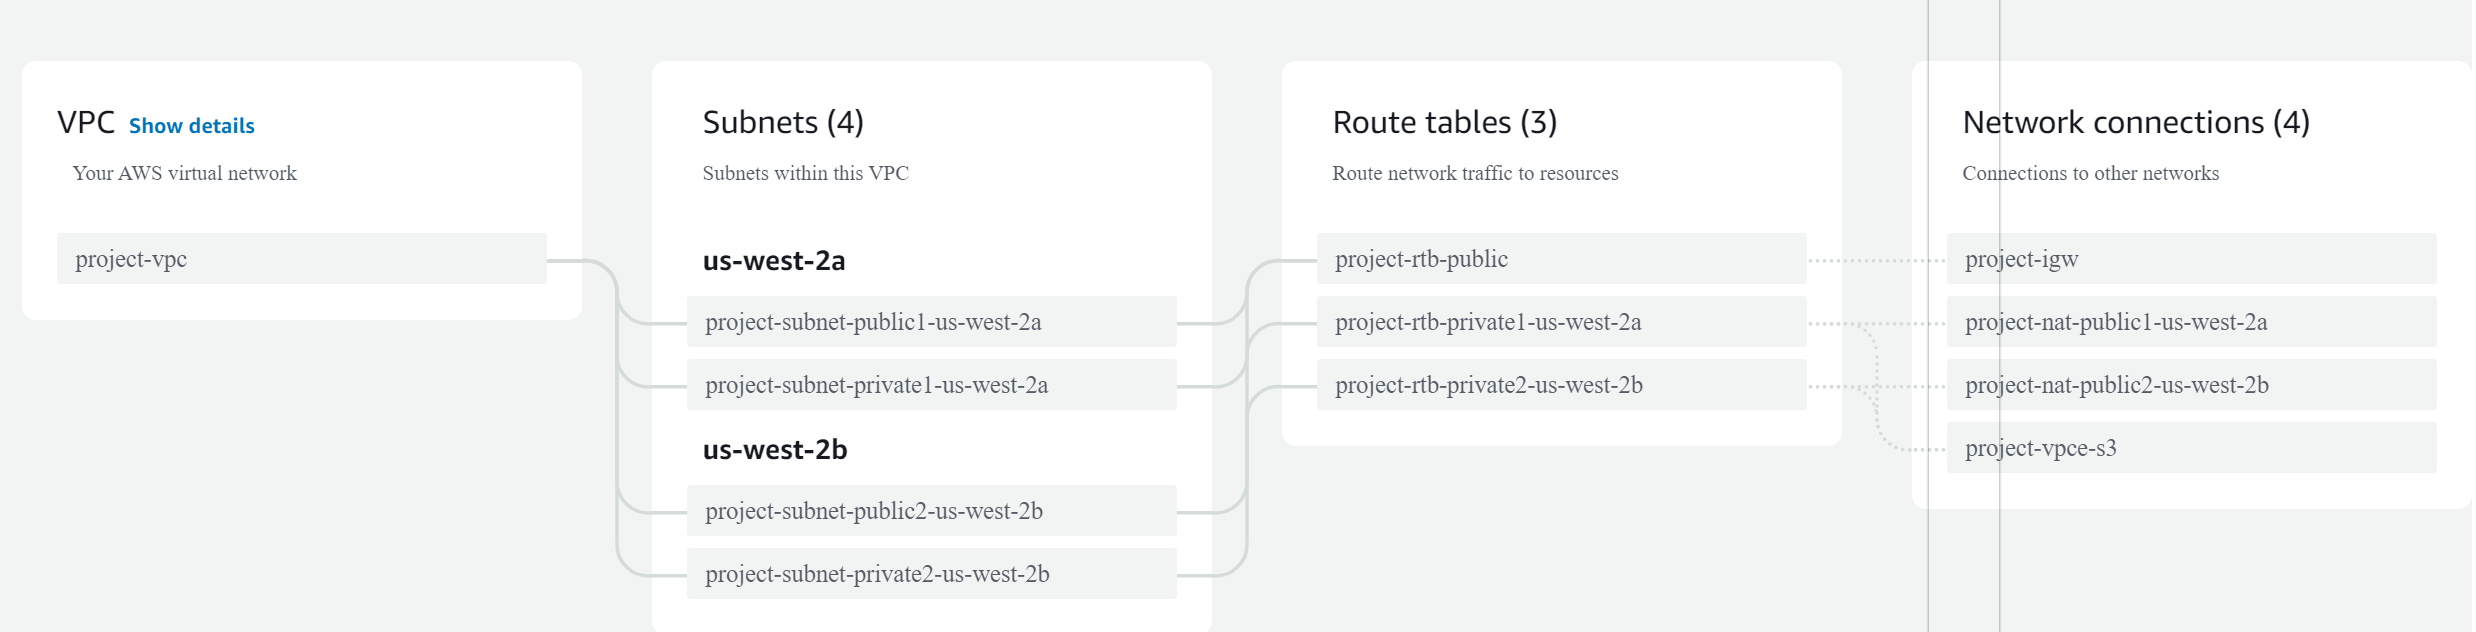Select the project-vpce-s3 endpoint
Image resolution: width=2476 pixels, height=632 pixels.
[x=2191, y=448]
